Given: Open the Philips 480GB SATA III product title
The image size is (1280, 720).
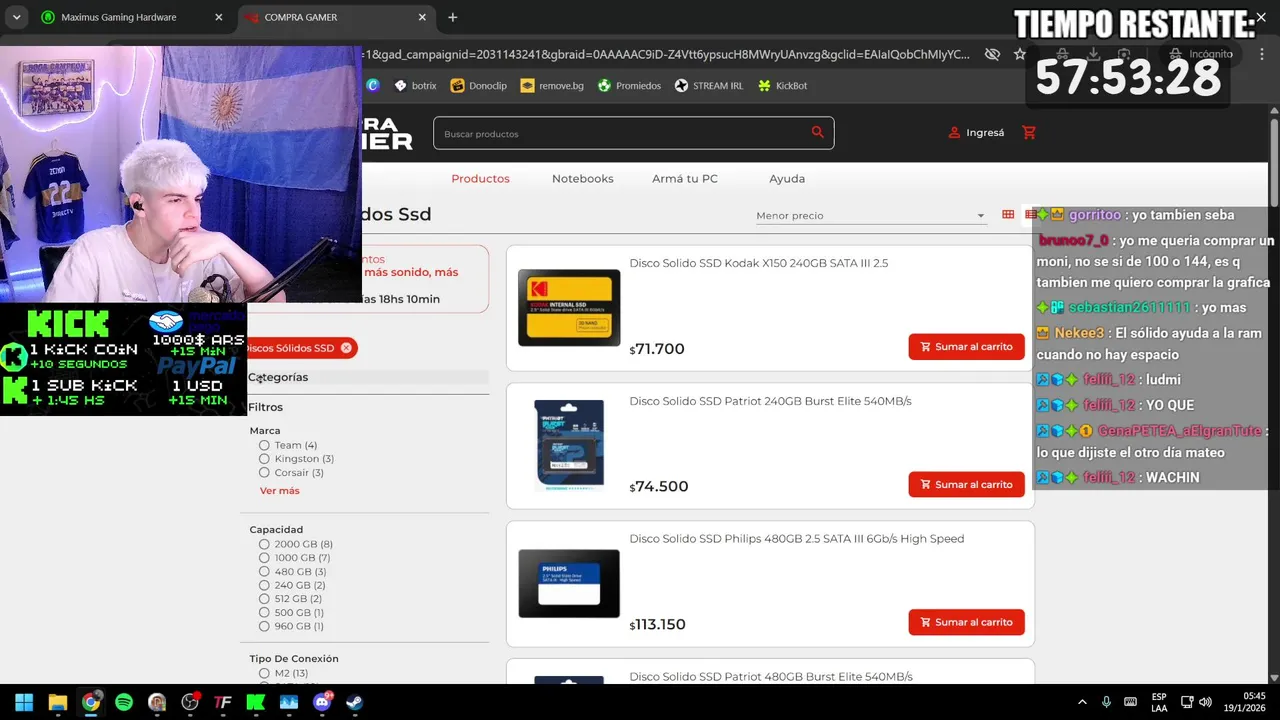Looking at the screenshot, I should [x=797, y=539].
